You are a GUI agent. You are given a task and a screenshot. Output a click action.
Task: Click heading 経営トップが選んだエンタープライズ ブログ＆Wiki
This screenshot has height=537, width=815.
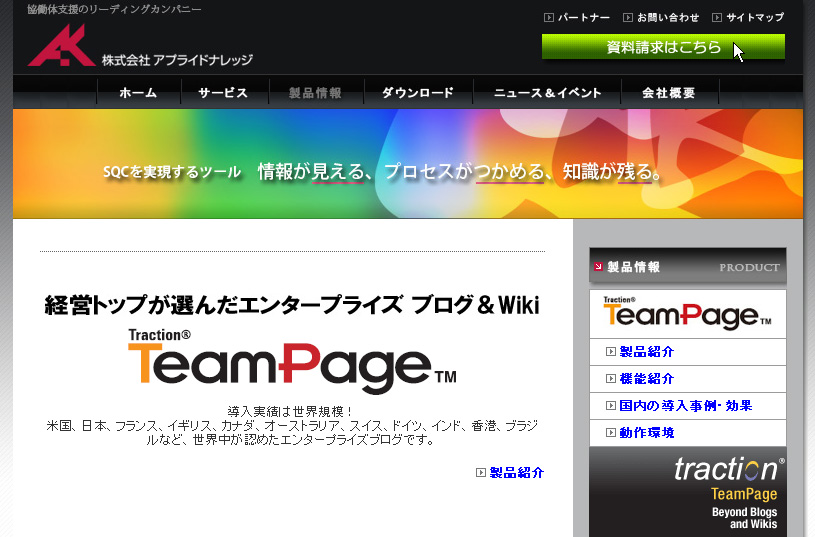[292, 305]
